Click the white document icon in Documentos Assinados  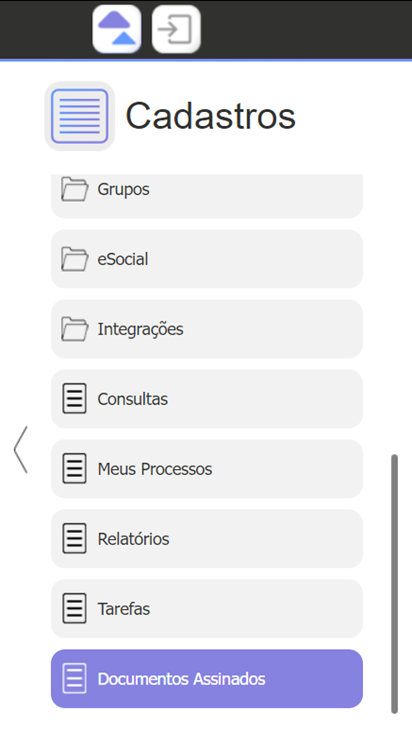[74, 679]
